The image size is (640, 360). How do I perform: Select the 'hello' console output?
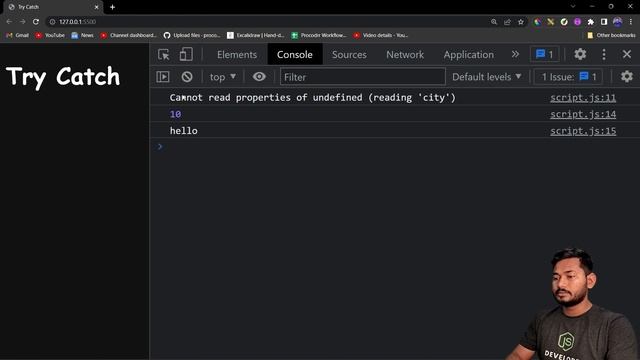(184, 131)
